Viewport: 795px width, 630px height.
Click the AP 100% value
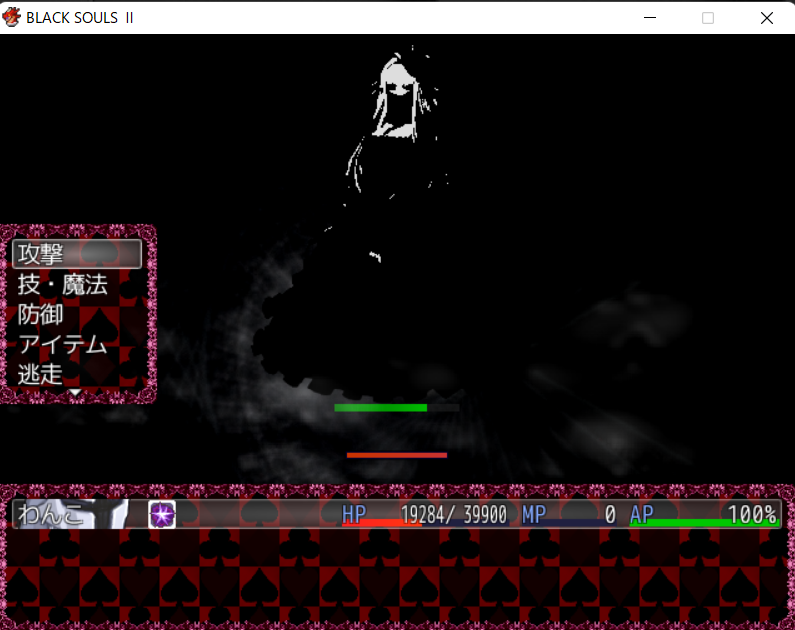coord(752,514)
